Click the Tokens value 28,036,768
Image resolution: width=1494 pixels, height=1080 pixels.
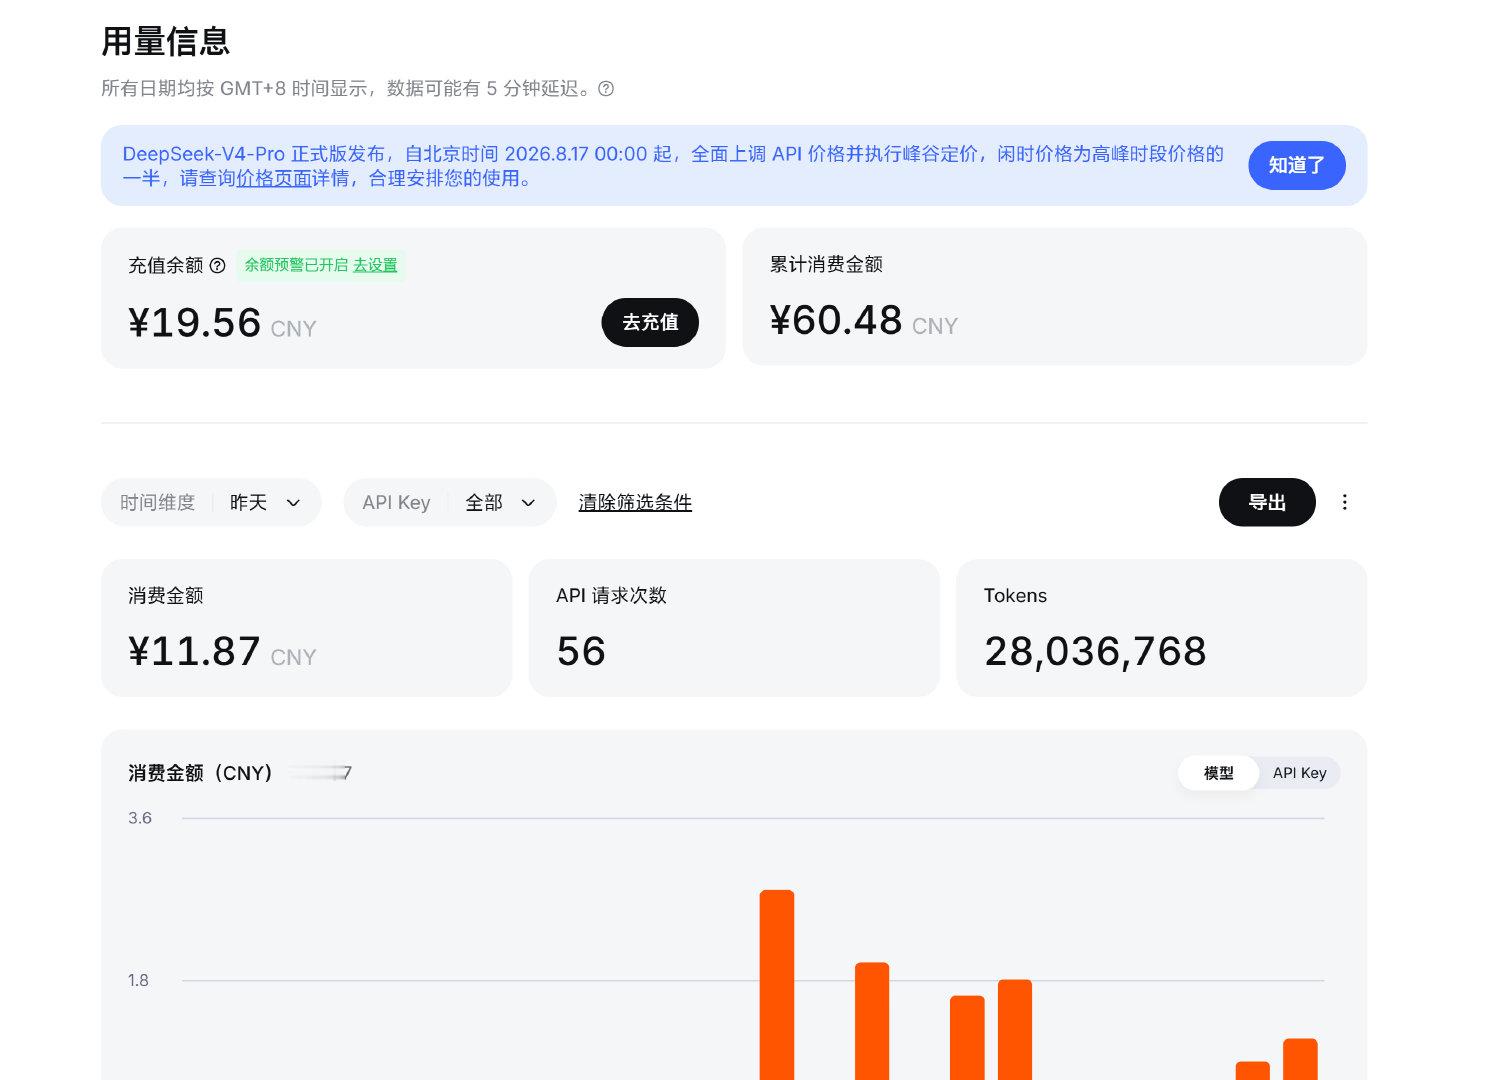1095,652
